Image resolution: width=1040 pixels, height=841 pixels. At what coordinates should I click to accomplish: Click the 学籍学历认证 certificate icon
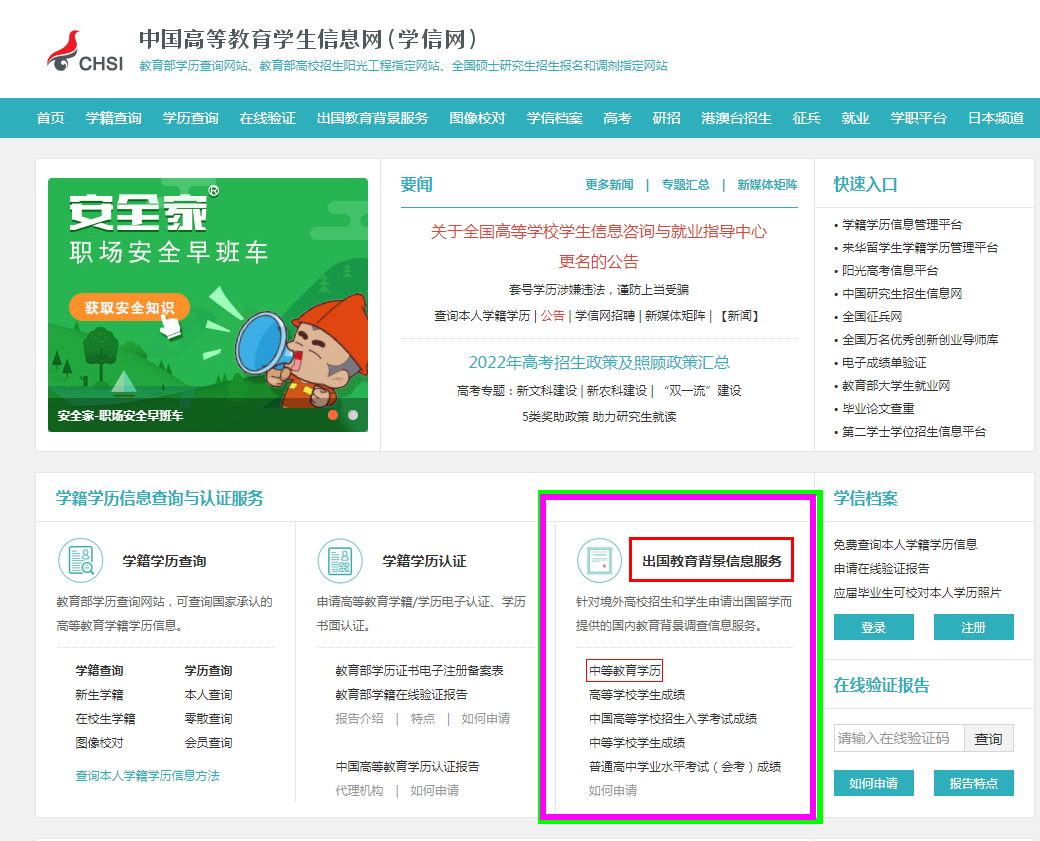[x=340, y=560]
